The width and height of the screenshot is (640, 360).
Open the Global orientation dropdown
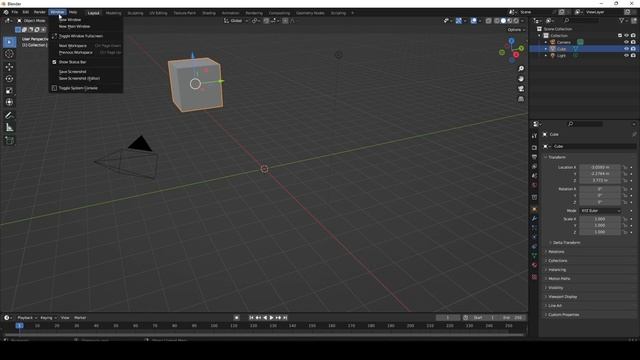236,20
